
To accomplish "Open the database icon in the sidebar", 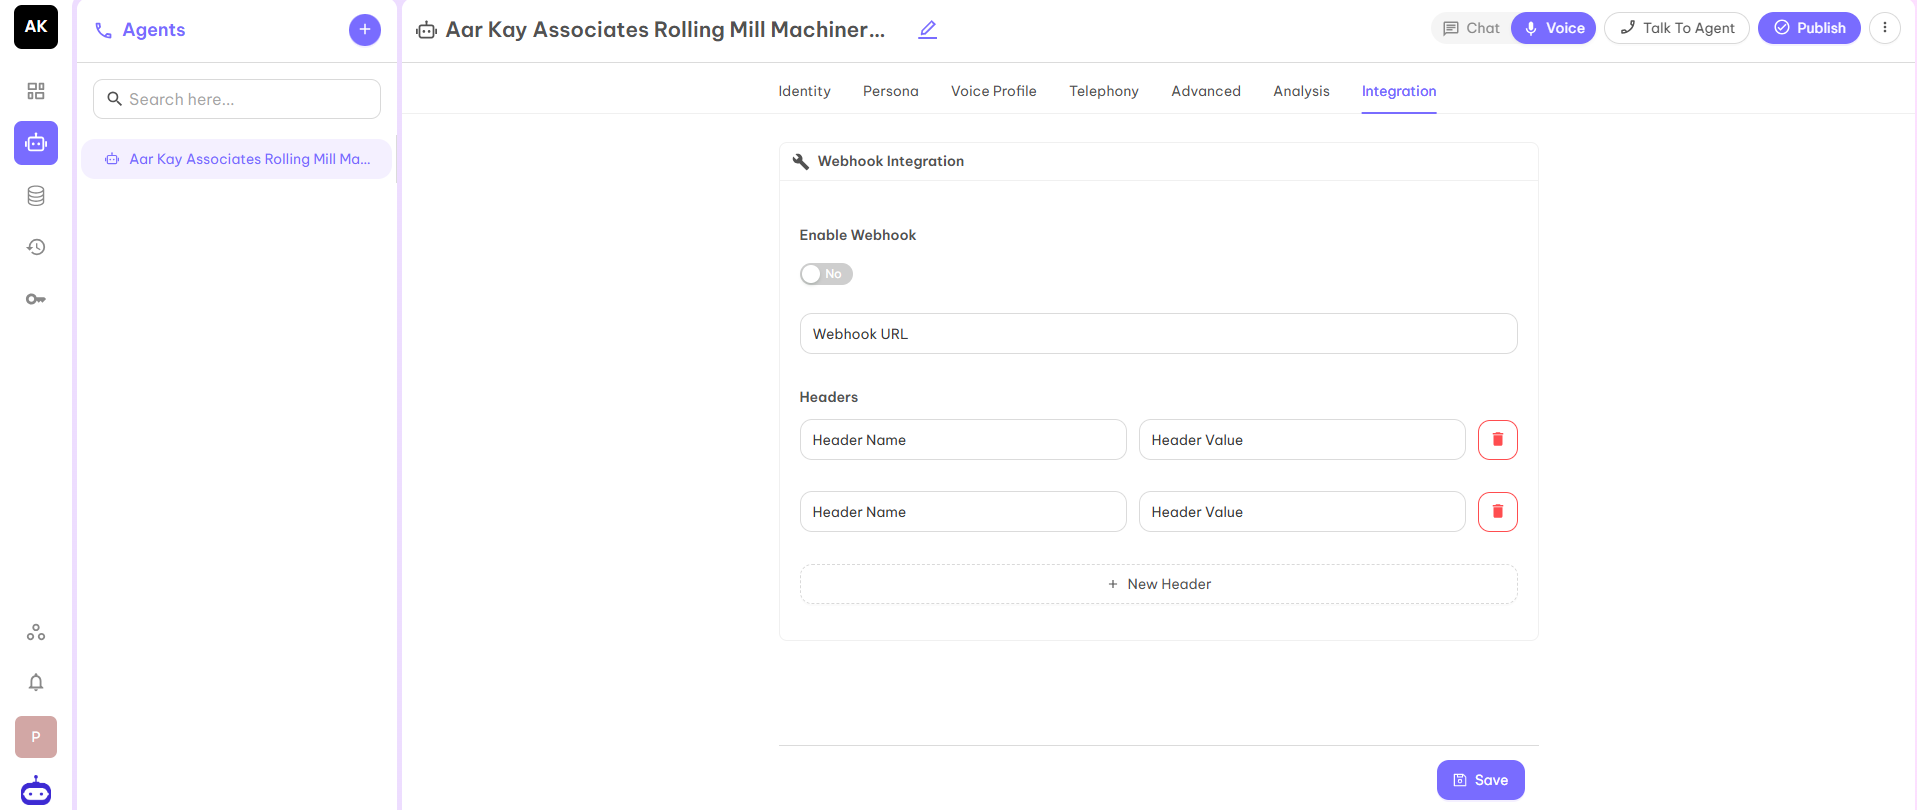I will click(36, 195).
